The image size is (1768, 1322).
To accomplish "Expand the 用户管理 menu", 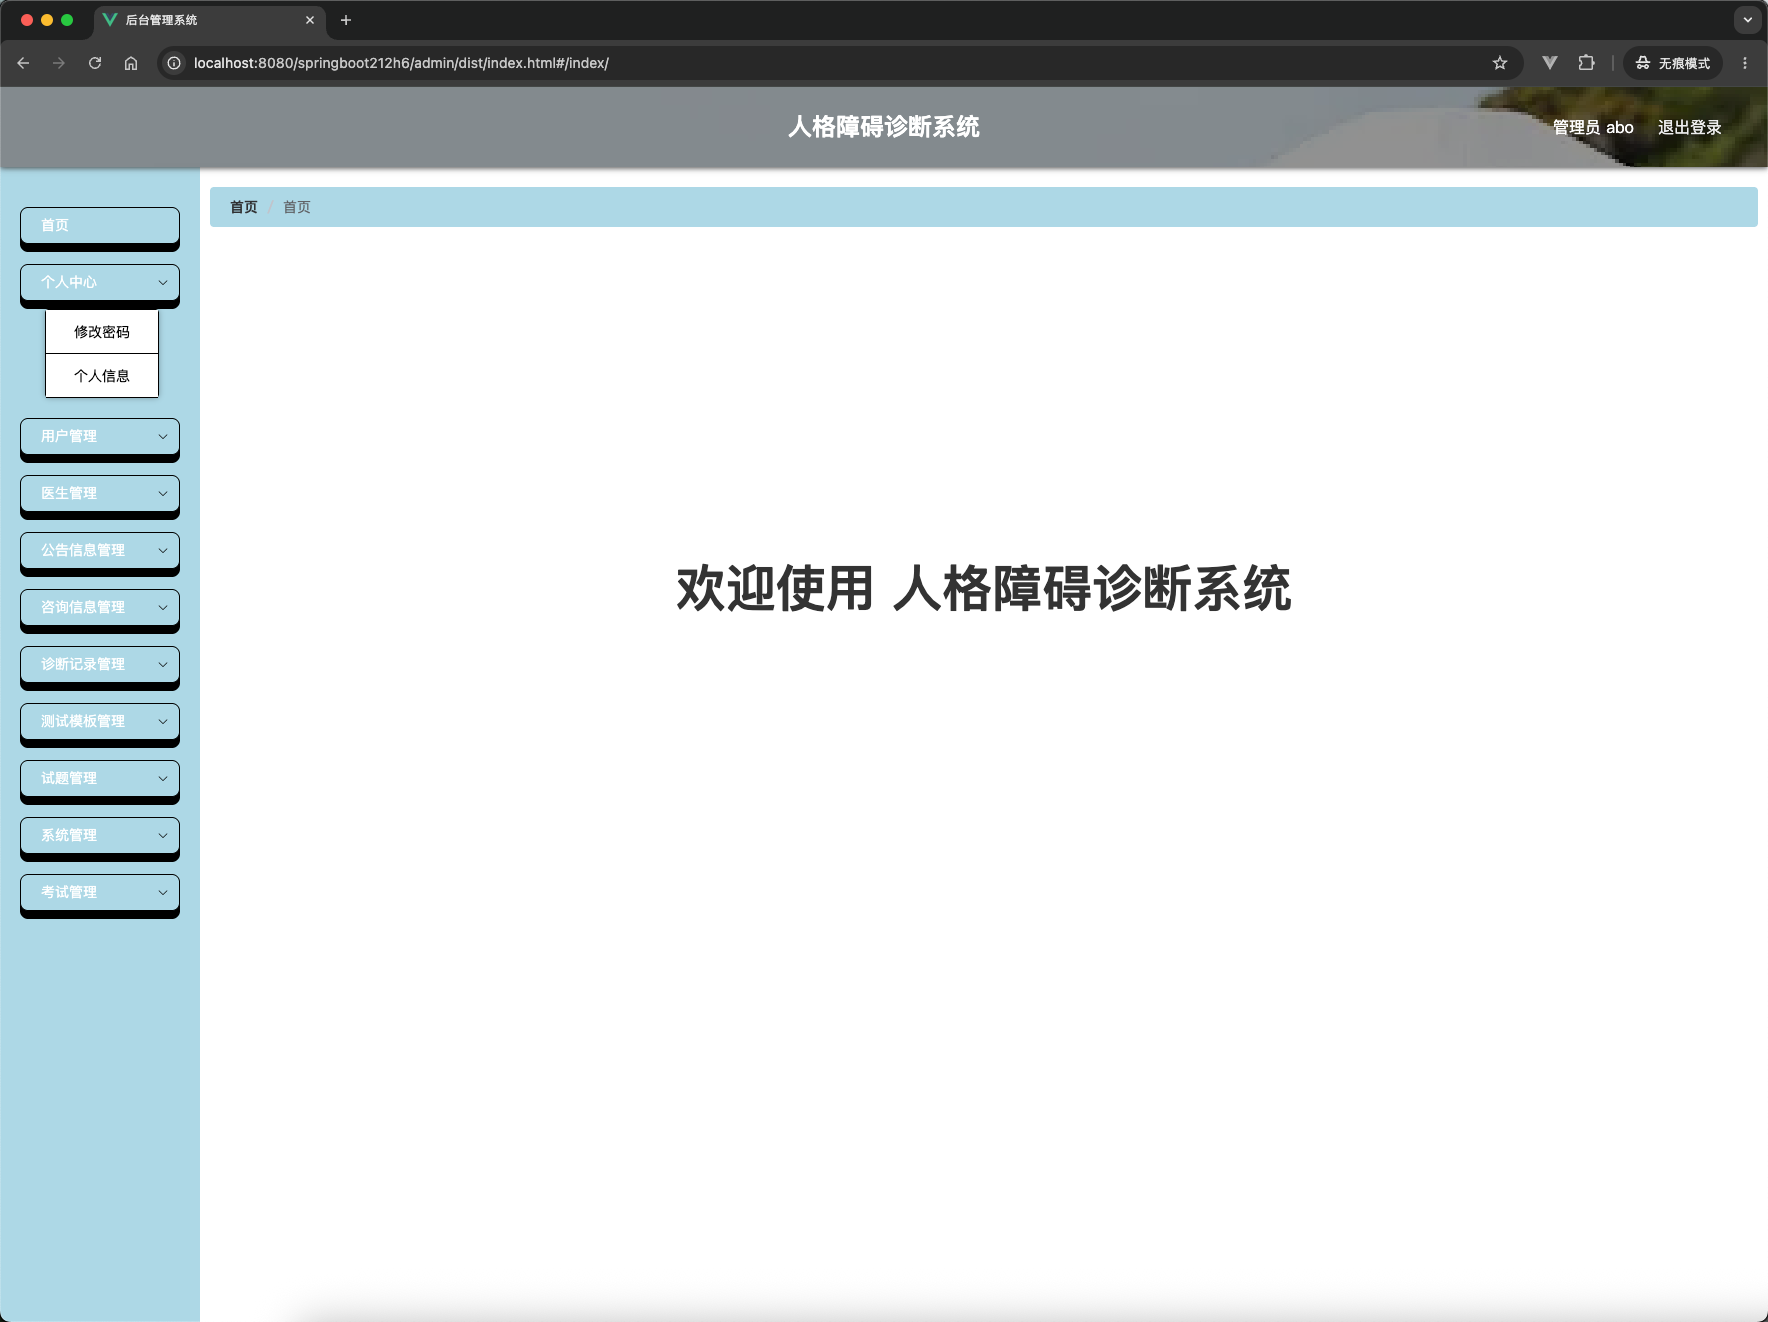I will point(100,437).
